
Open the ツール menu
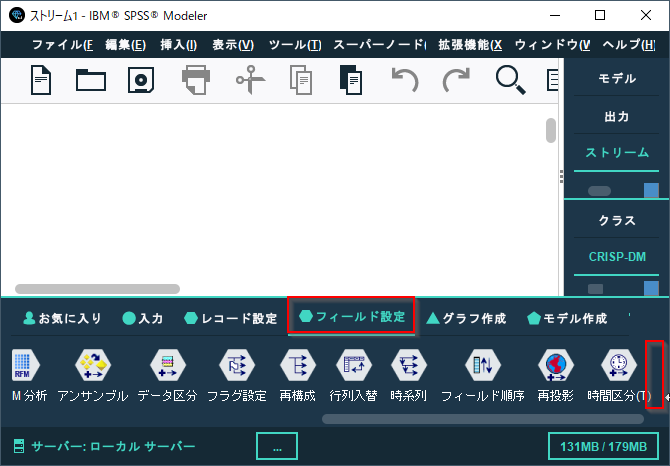tap(295, 44)
